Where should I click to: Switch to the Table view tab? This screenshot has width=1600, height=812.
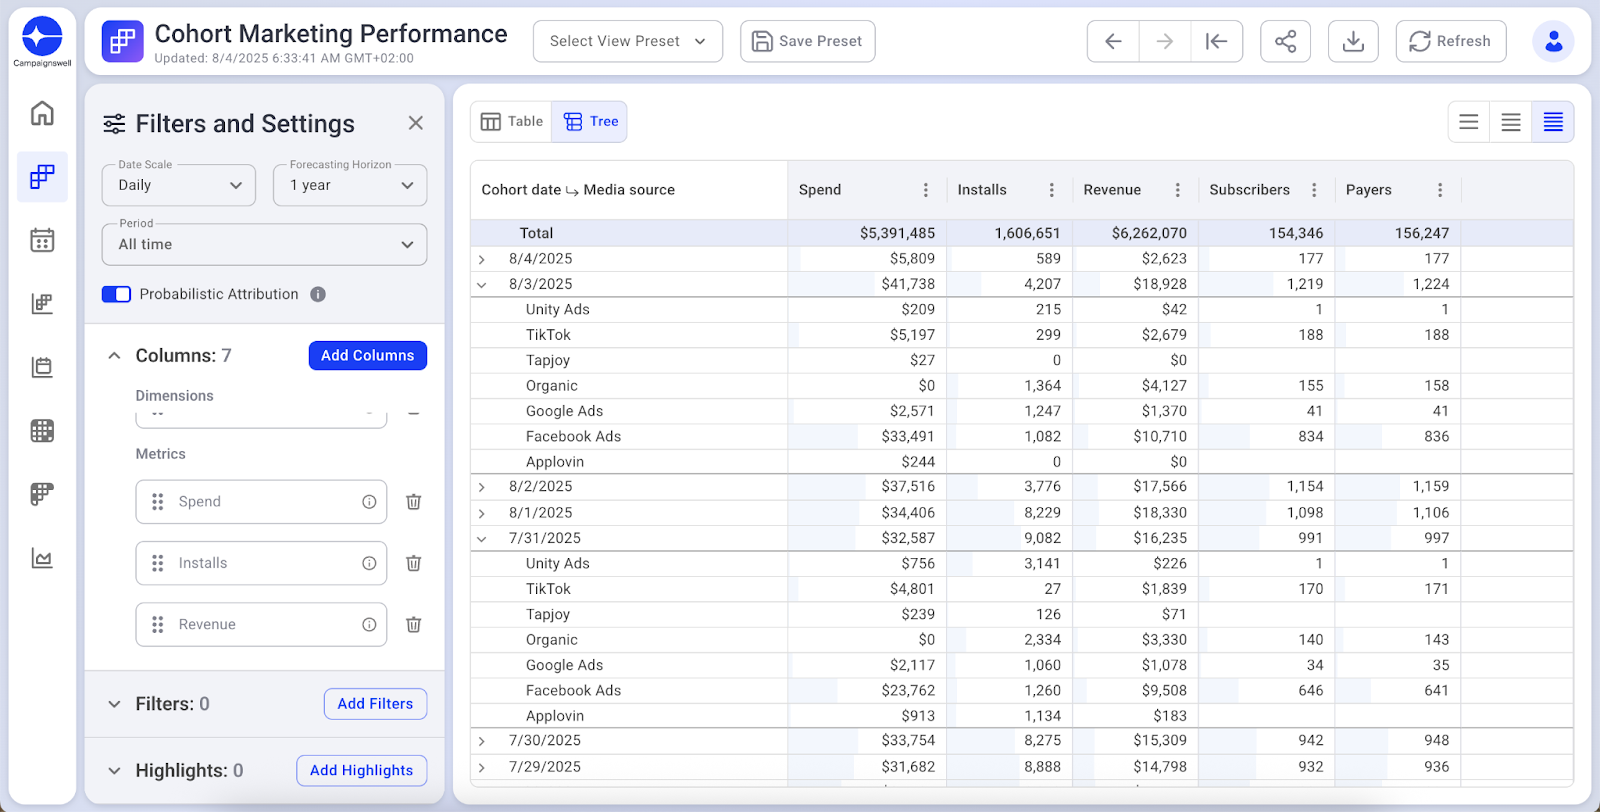(x=511, y=122)
